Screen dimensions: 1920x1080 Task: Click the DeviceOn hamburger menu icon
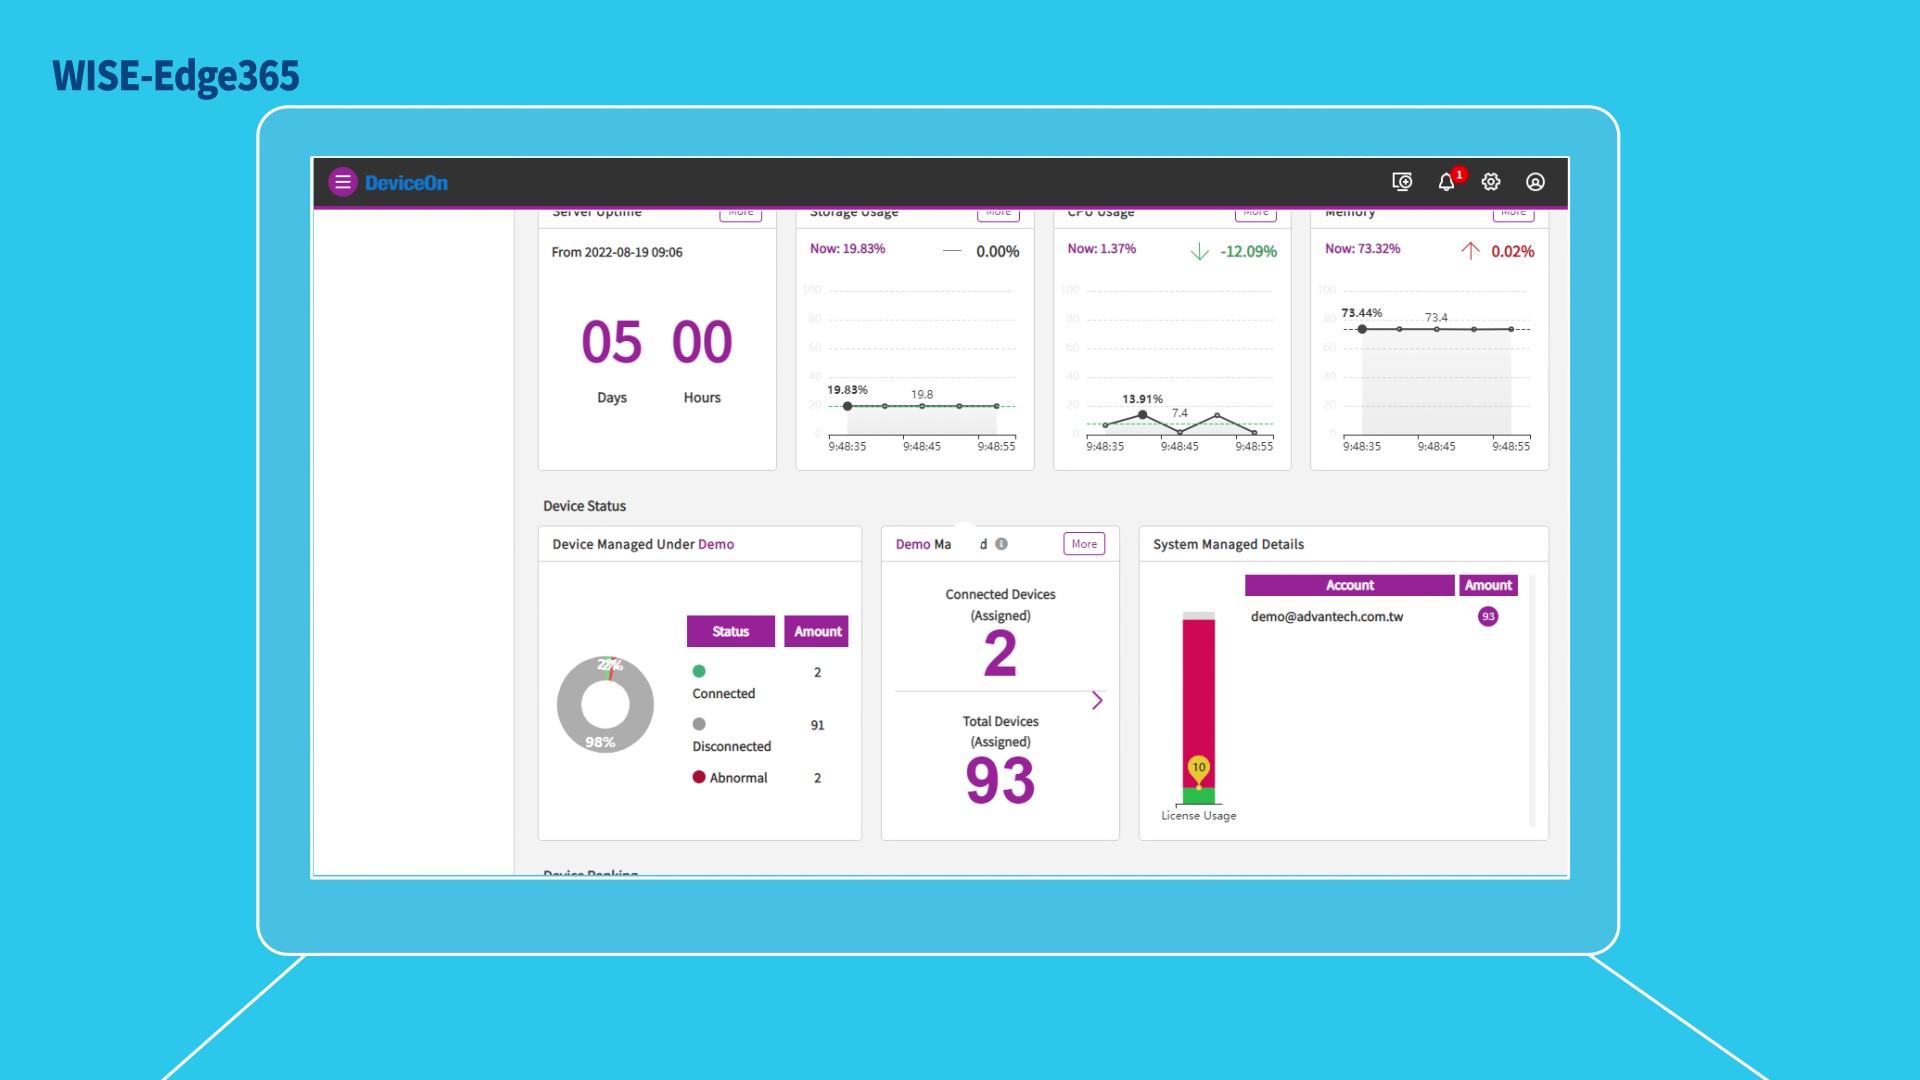(x=343, y=182)
